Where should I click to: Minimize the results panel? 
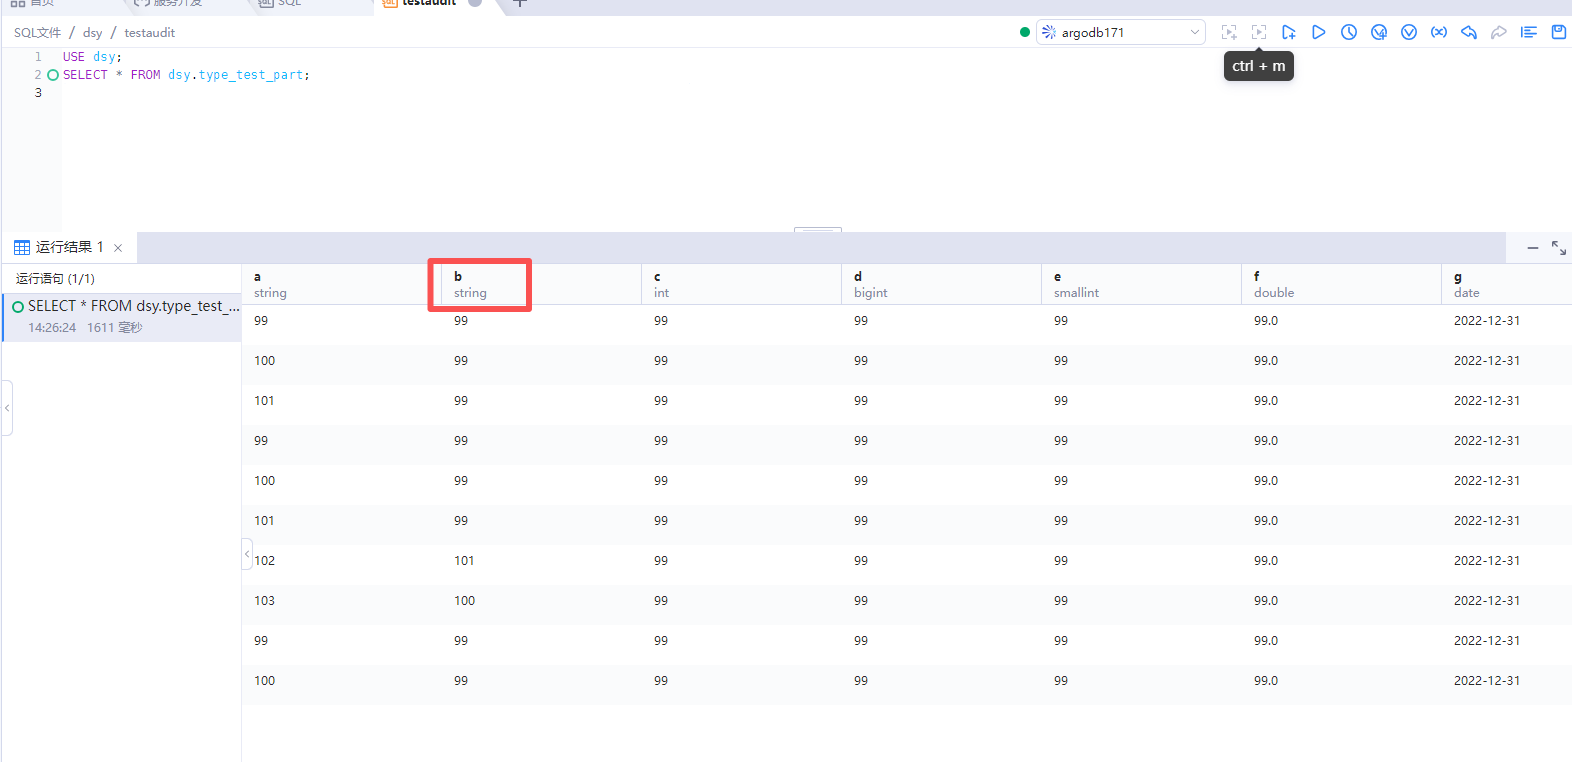click(1532, 247)
